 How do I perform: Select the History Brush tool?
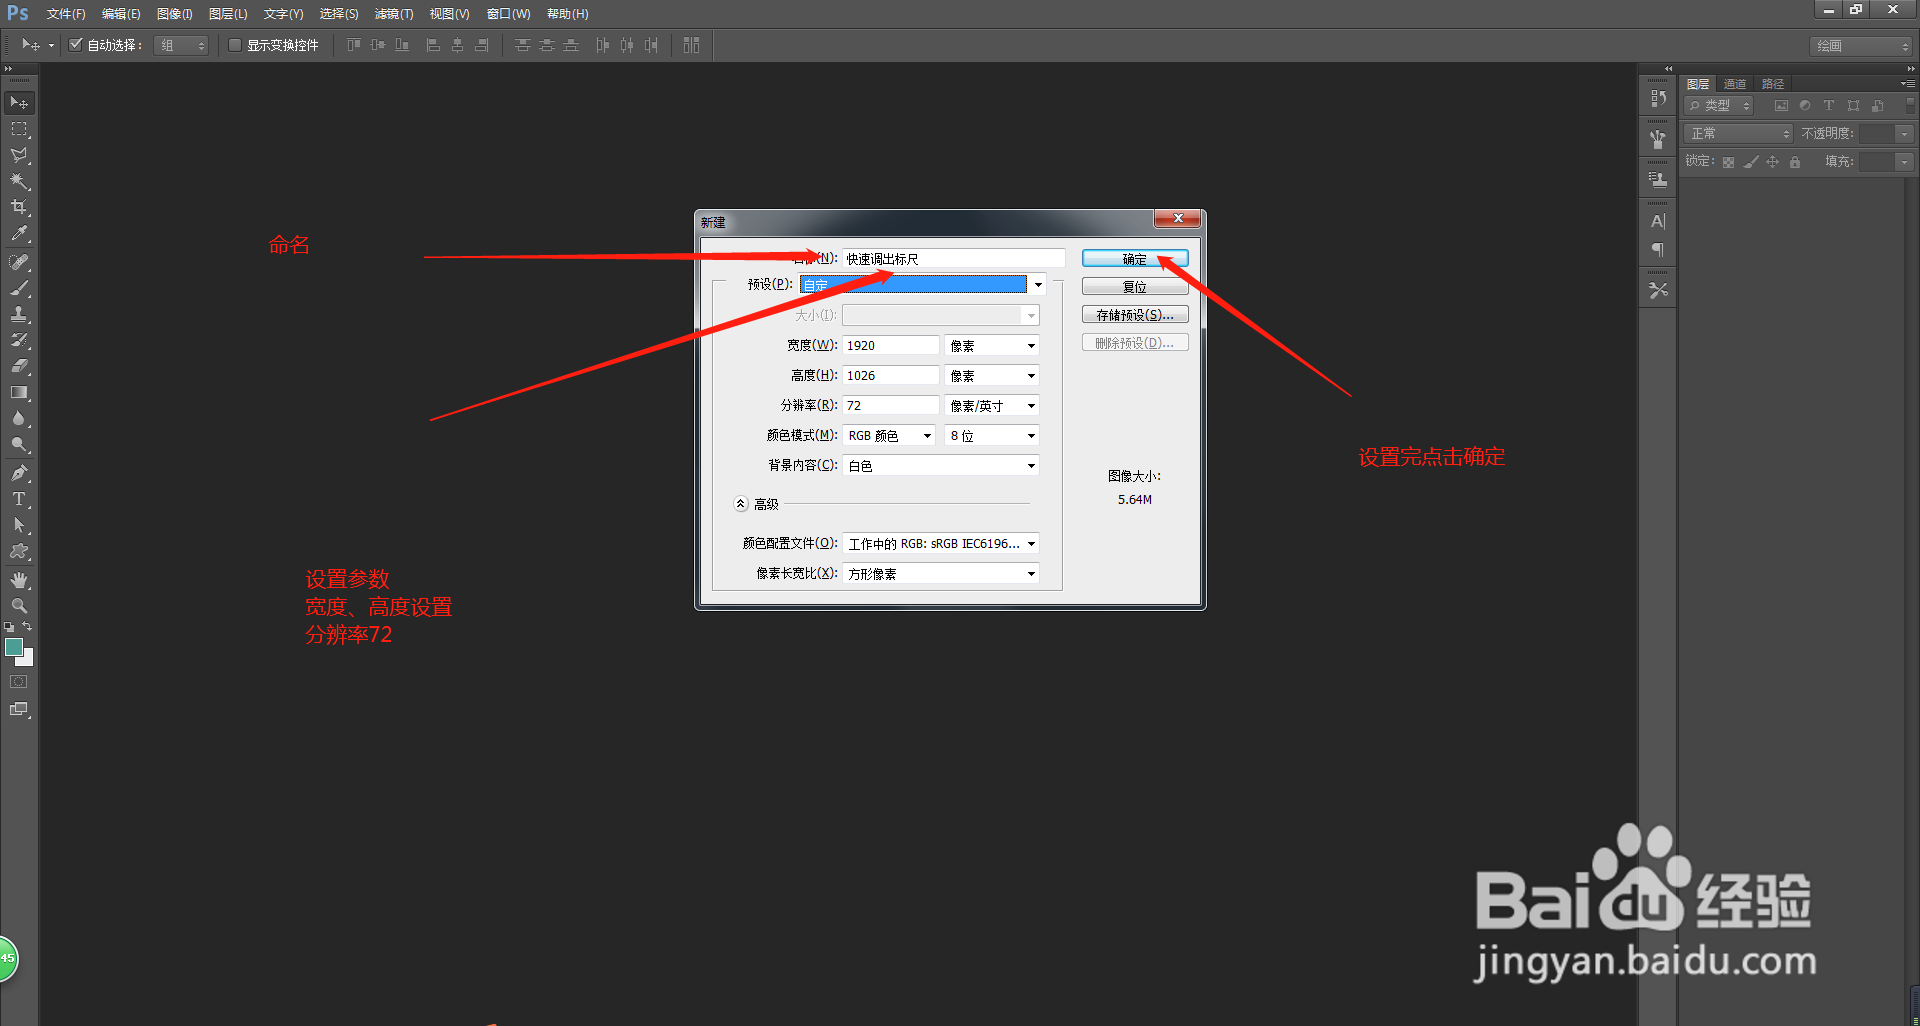(x=19, y=340)
